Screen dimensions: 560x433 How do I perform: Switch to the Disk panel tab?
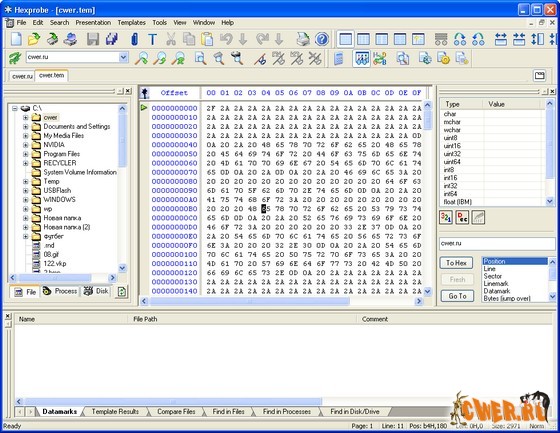(96, 291)
